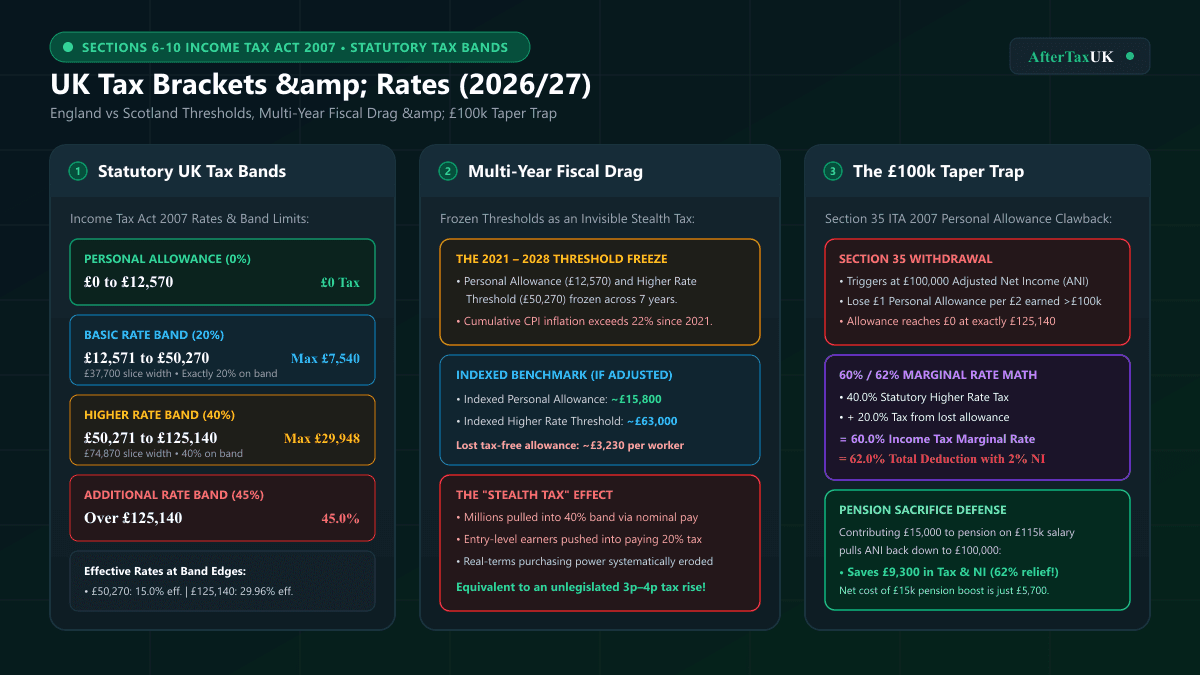Click the 'Cumulative CPI inflation exceeds 22%' line
This screenshot has height=675, width=1200.
584,321
